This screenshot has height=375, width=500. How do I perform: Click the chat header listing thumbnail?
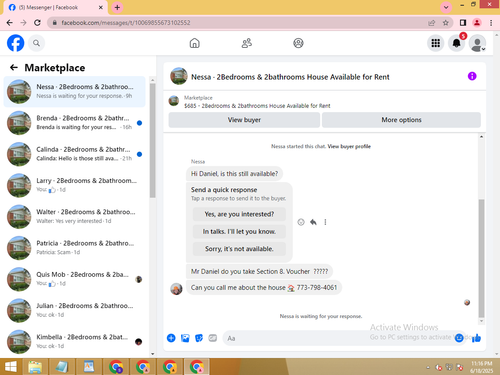pos(179,76)
